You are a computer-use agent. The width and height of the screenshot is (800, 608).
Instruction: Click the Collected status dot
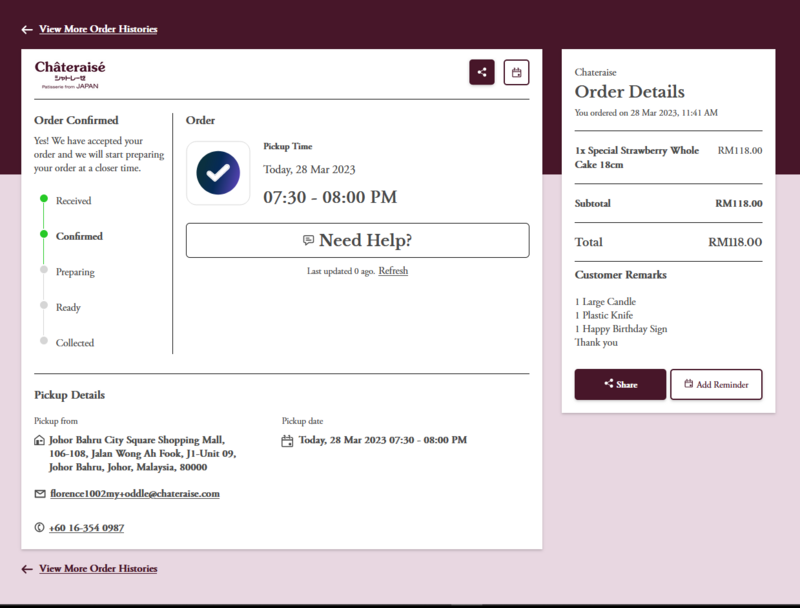(x=44, y=341)
